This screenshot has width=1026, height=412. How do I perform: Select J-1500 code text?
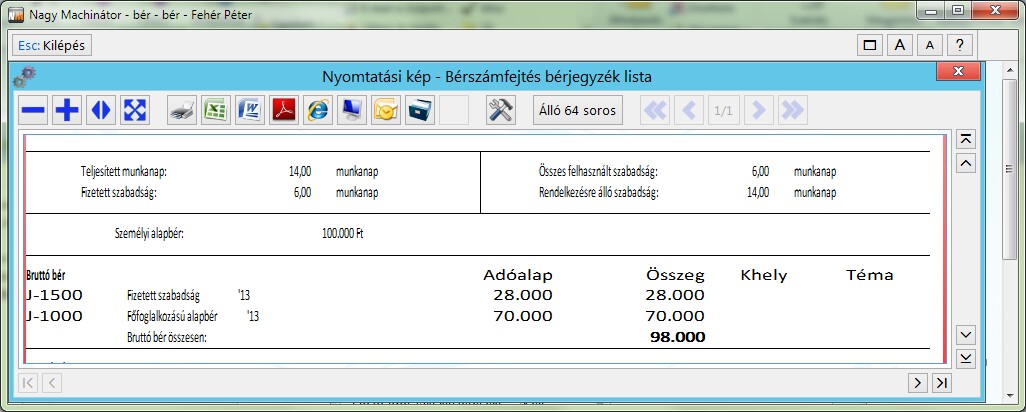click(54, 295)
